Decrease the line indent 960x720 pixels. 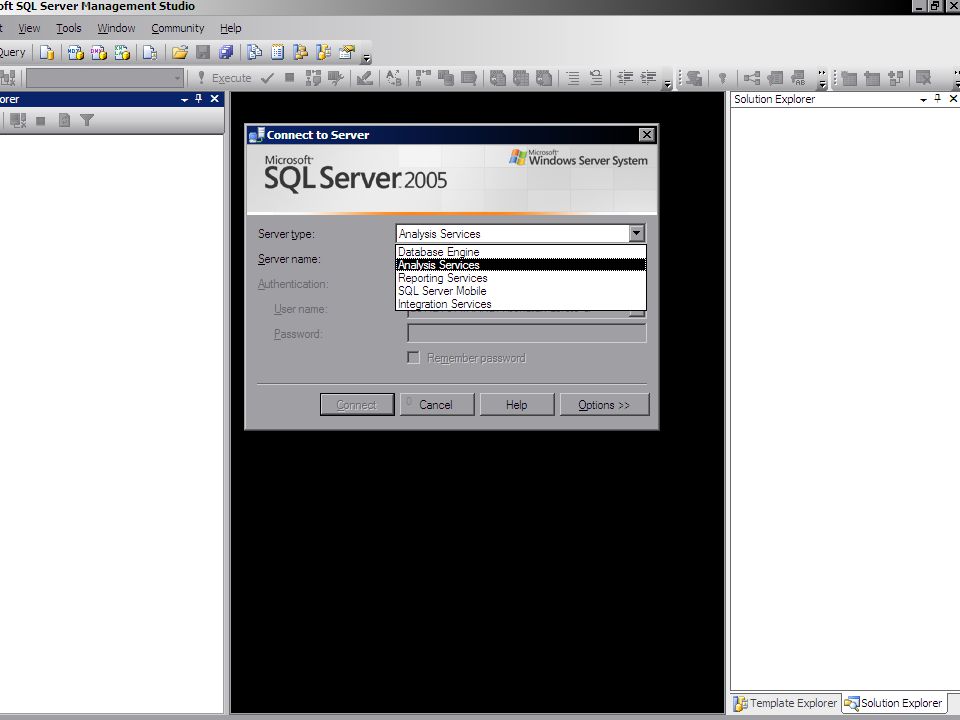pyautogui.click(x=625, y=78)
